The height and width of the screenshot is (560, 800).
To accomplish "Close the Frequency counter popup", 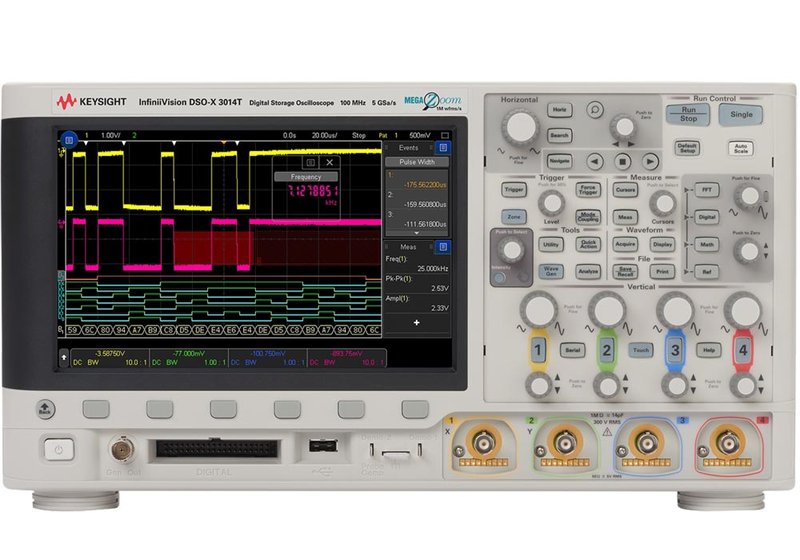I will coord(330,162).
